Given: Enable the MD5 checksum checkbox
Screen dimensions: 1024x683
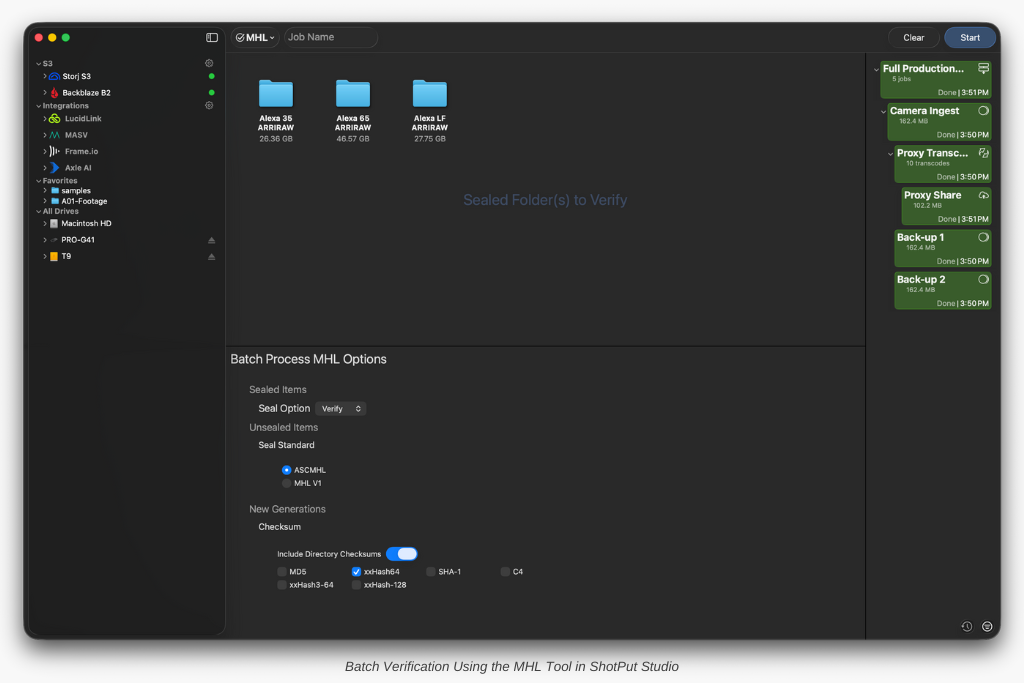Looking at the screenshot, I should click(282, 572).
